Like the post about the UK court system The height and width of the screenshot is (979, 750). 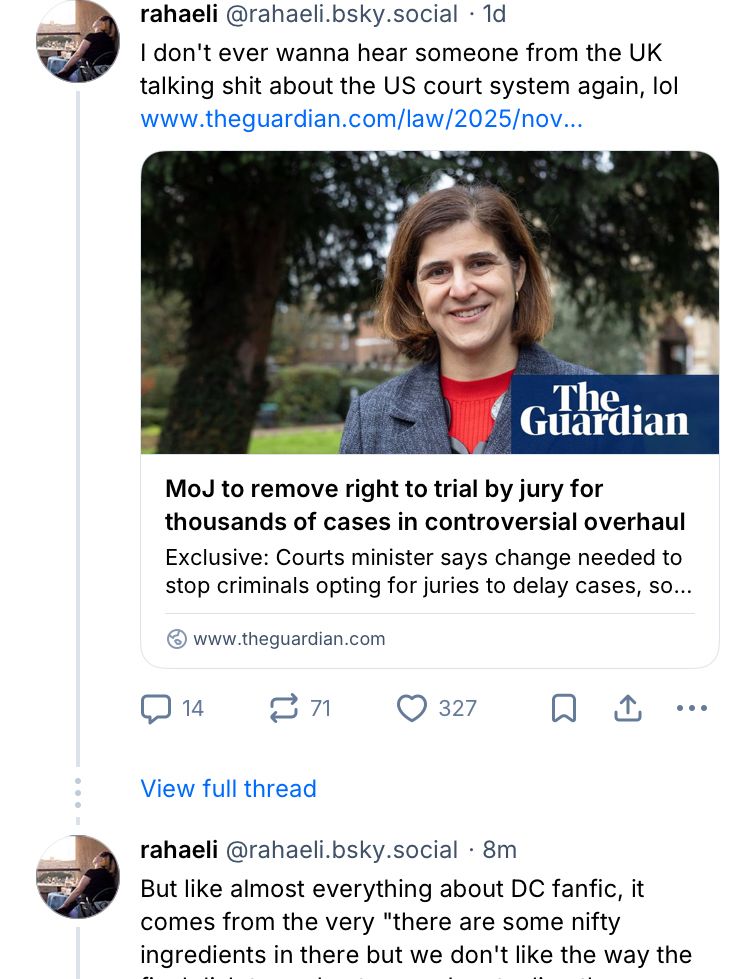[x=413, y=708]
